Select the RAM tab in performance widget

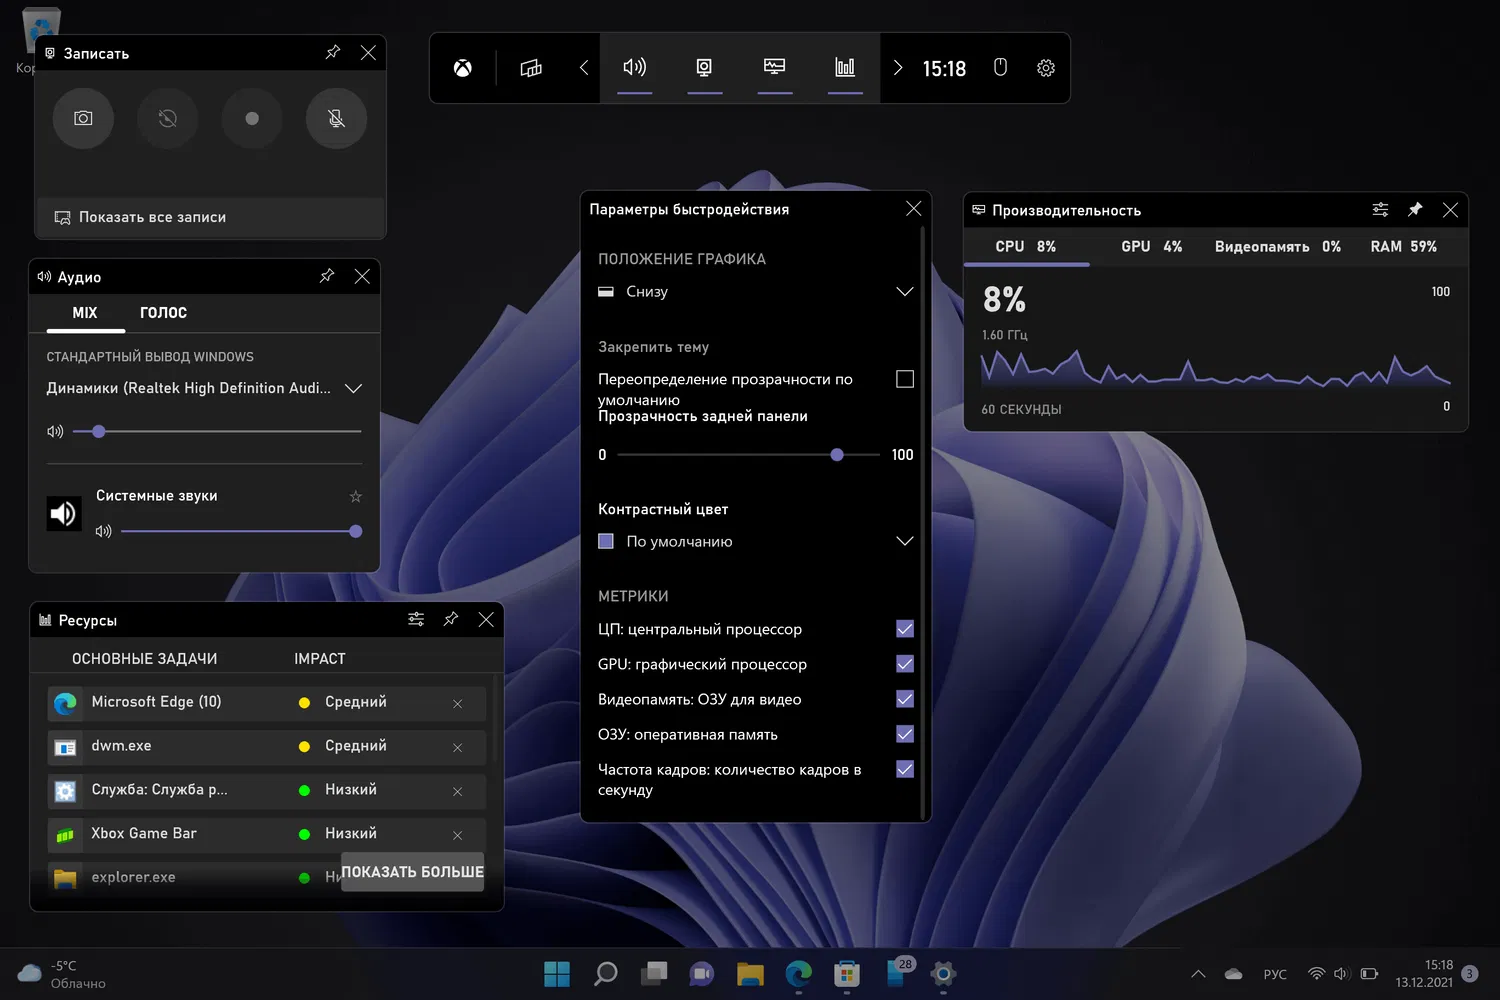pyautogui.click(x=1403, y=247)
